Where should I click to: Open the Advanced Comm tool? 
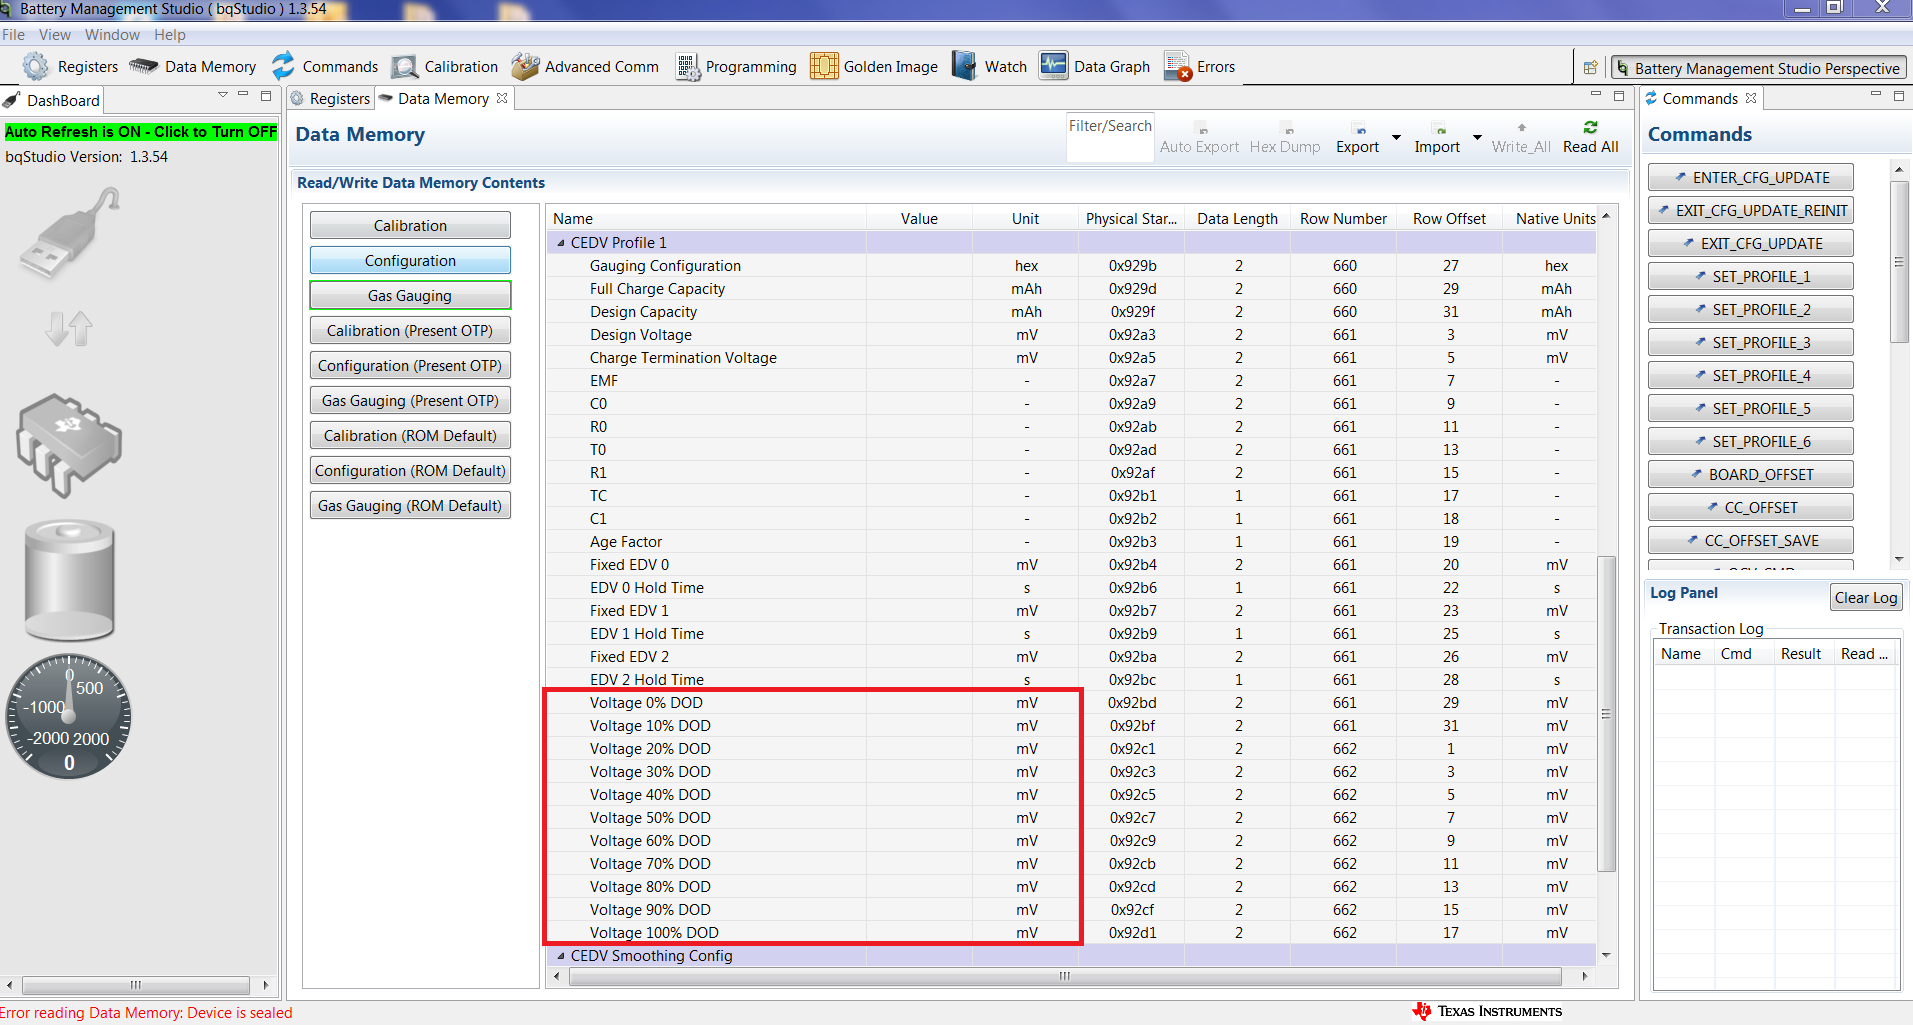point(585,66)
